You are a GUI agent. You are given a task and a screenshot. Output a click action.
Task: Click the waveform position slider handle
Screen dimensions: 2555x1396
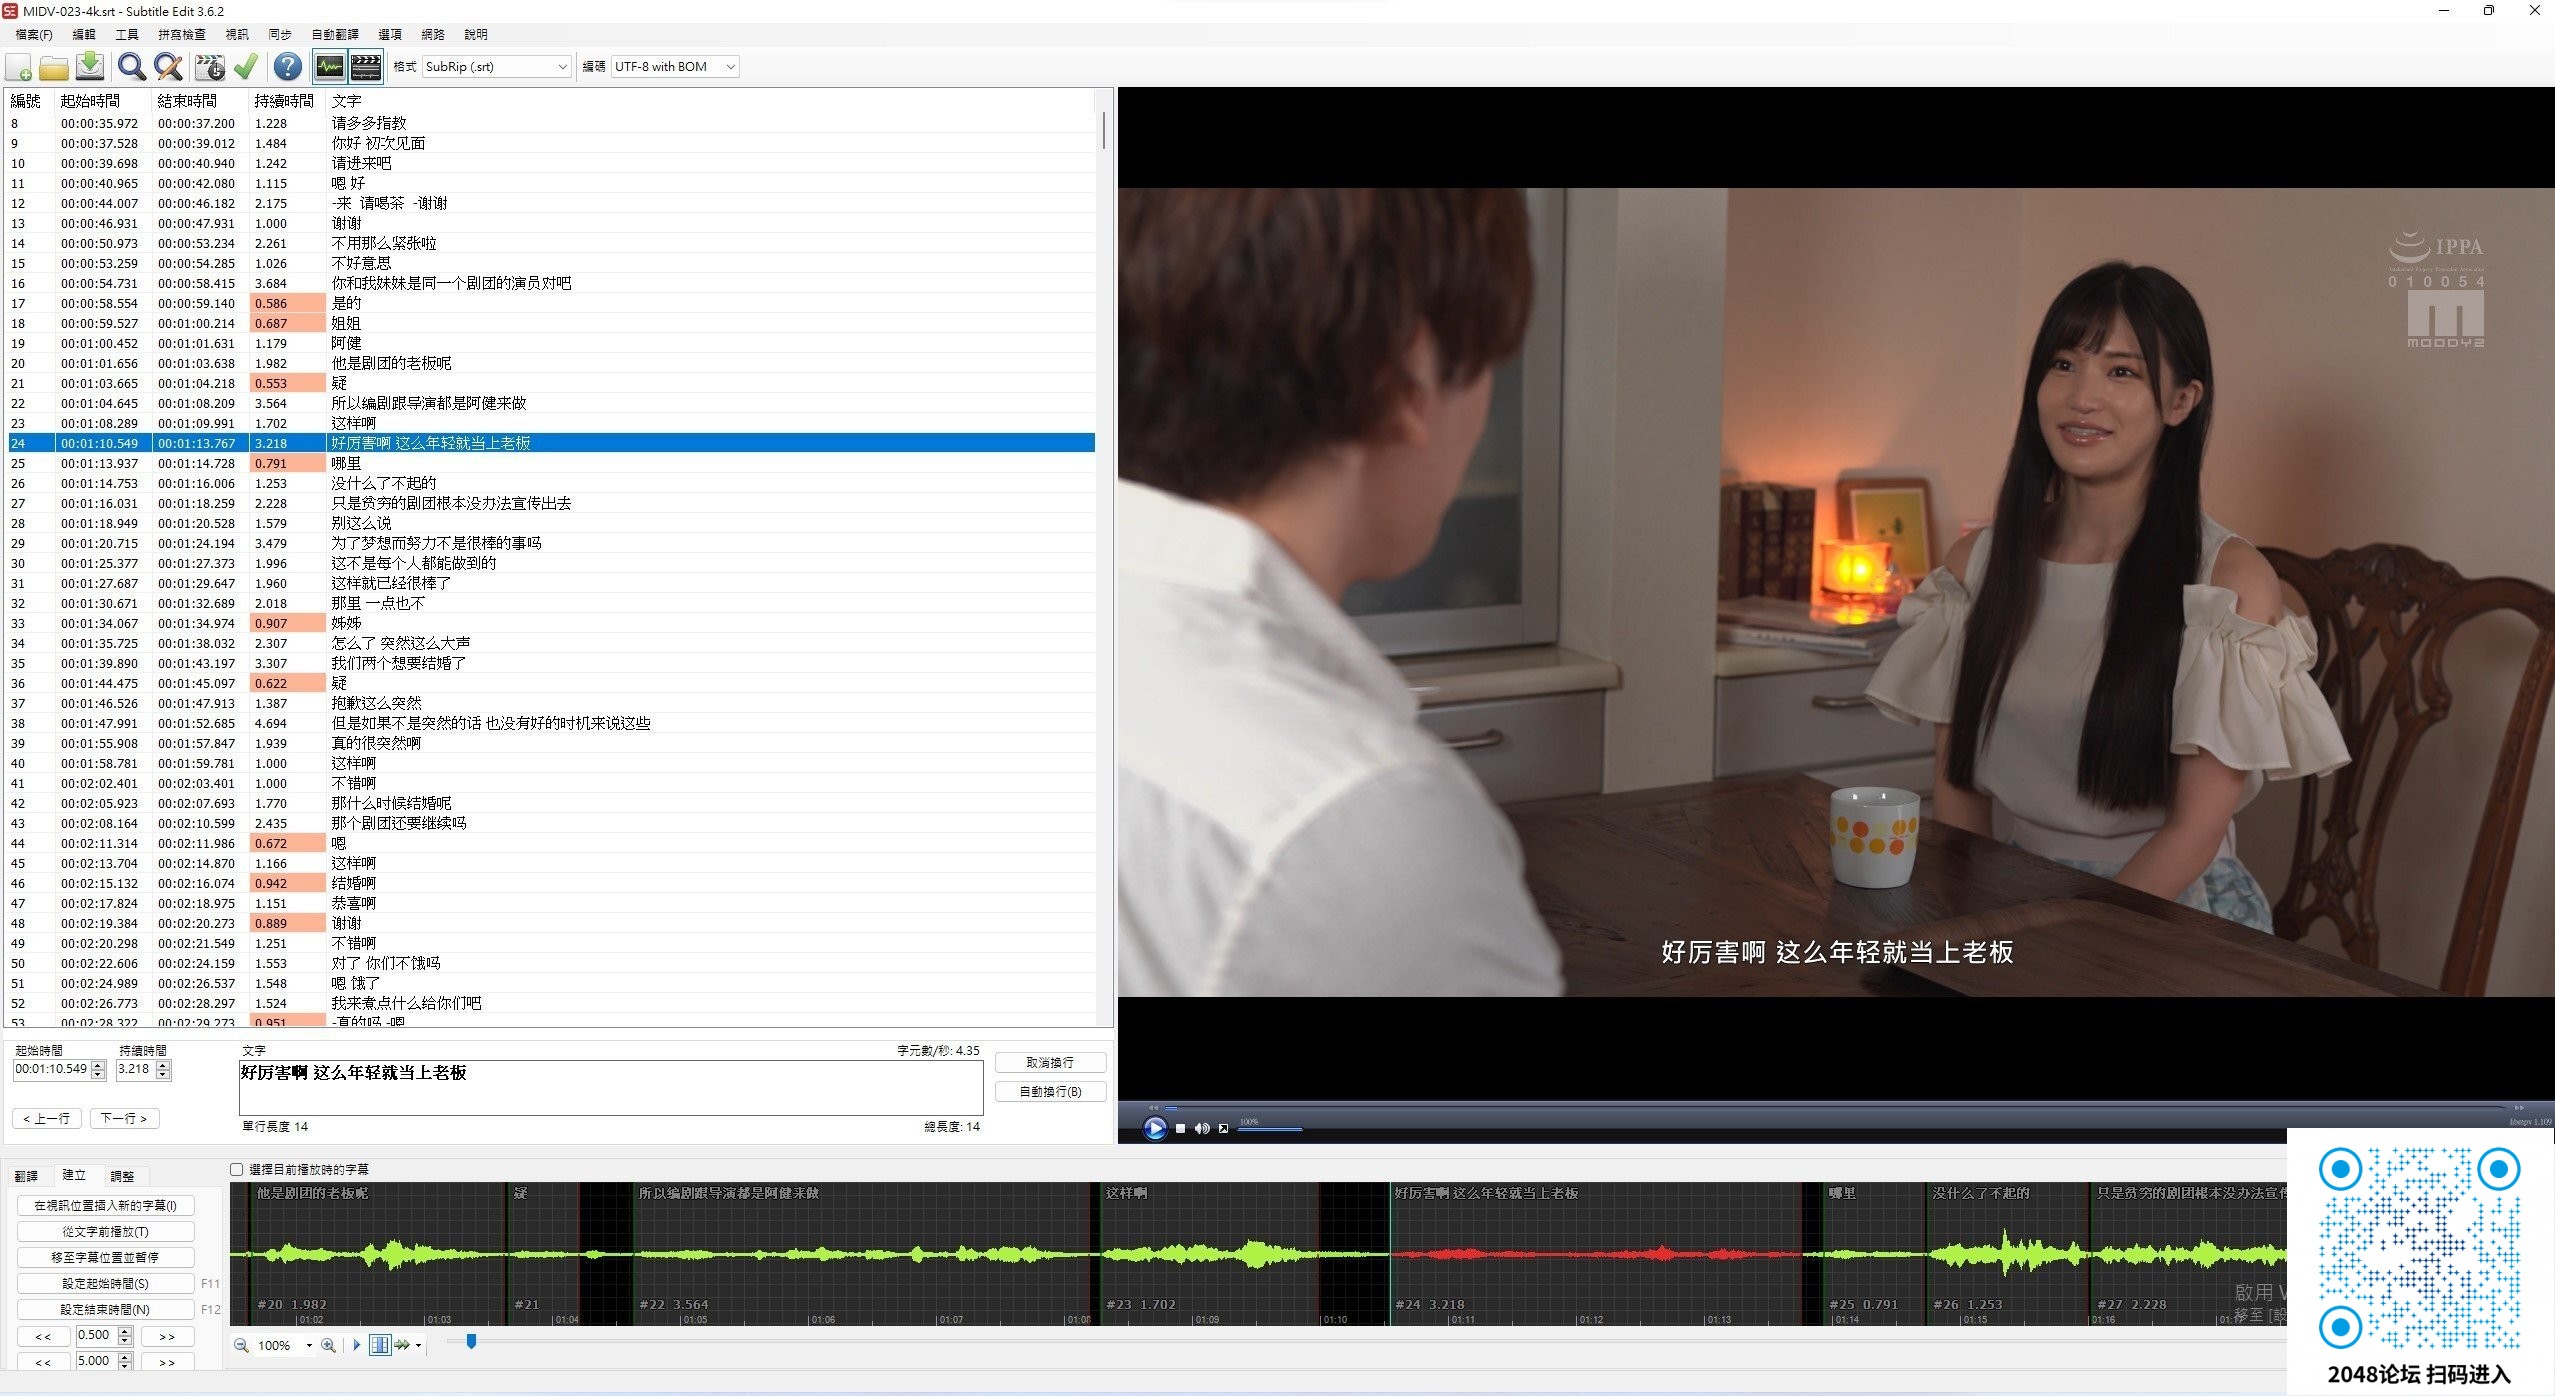point(471,1341)
